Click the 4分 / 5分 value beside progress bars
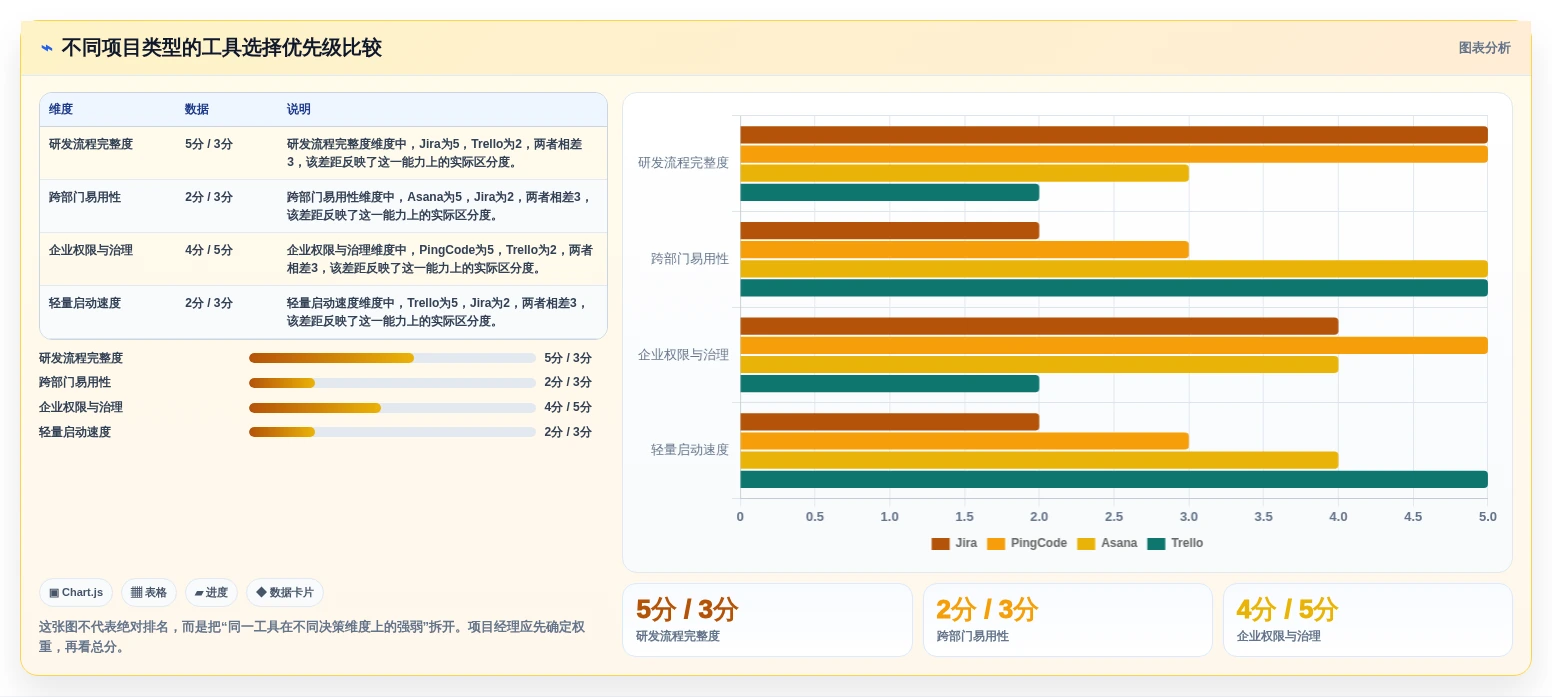Image resolution: width=1552 pixels, height=697 pixels. (x=568, y=408)
